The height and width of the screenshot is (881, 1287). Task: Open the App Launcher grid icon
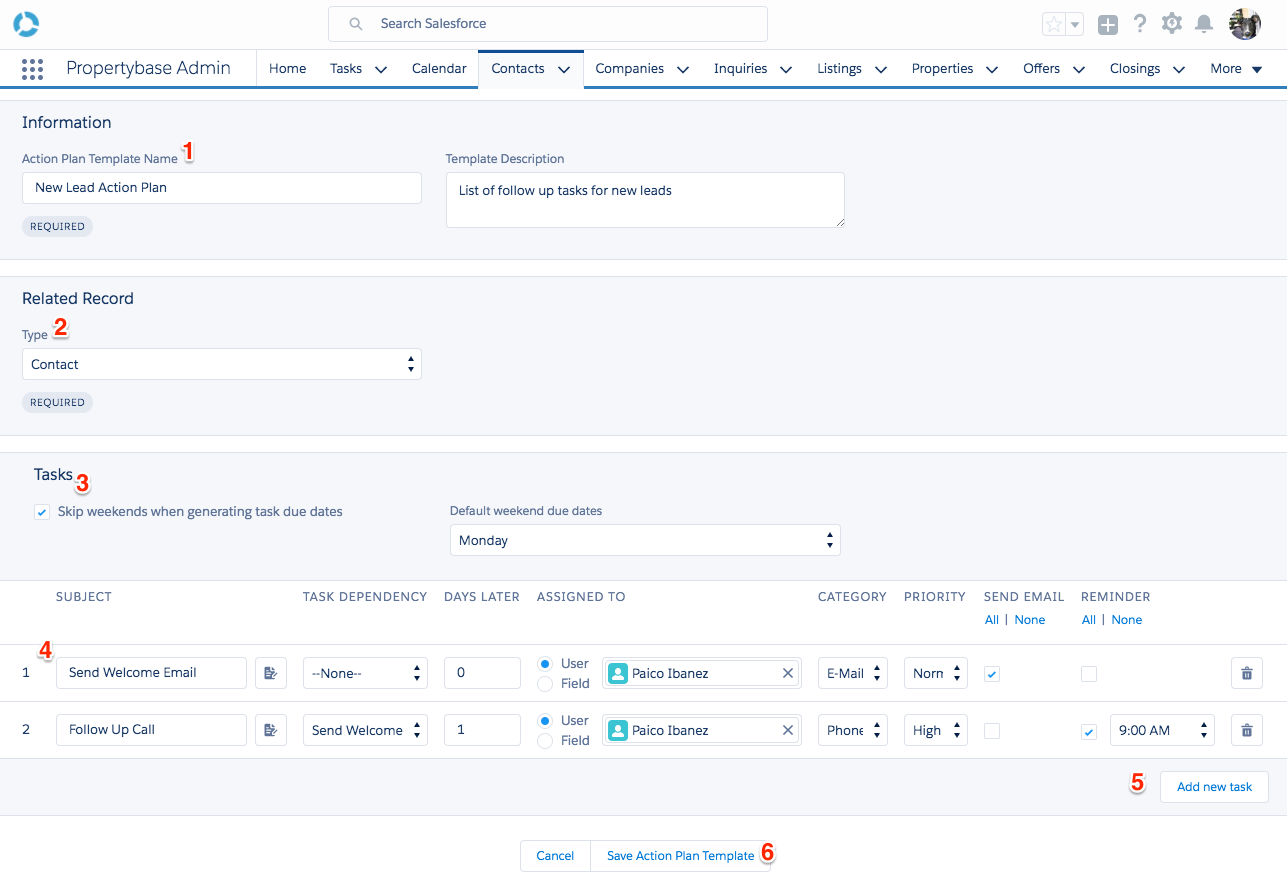(x=32, y=69)
